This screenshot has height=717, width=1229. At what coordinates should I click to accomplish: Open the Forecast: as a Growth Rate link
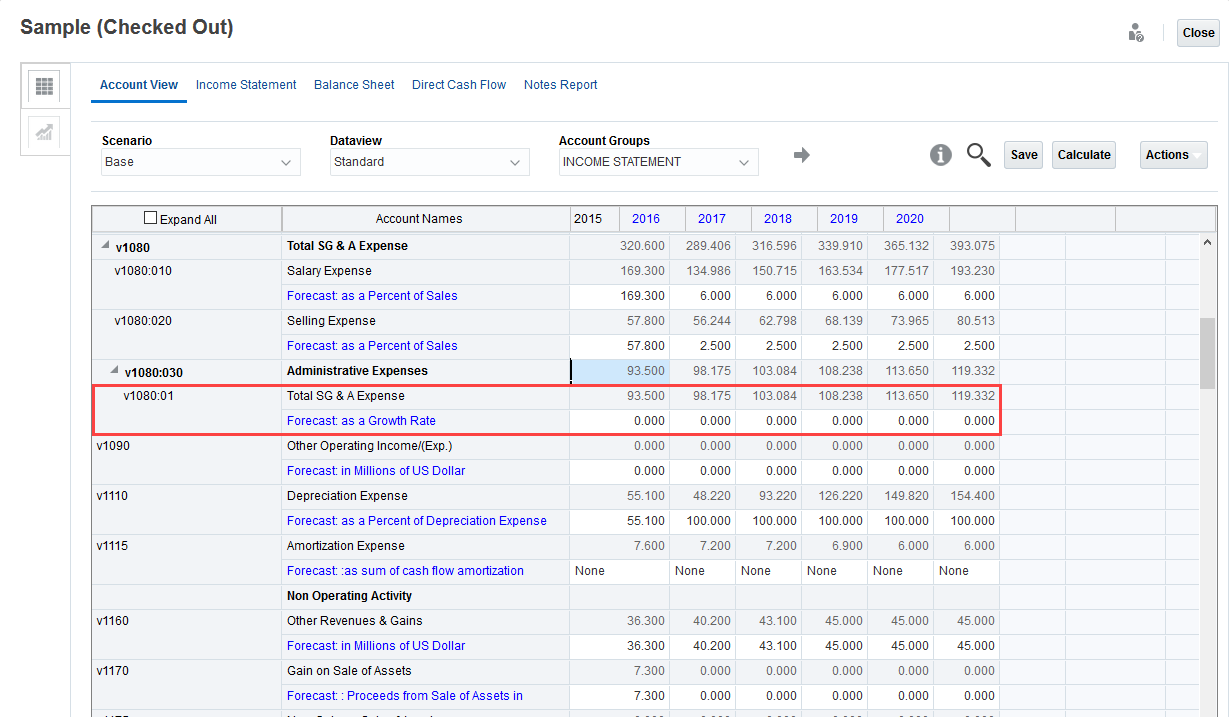361,421
